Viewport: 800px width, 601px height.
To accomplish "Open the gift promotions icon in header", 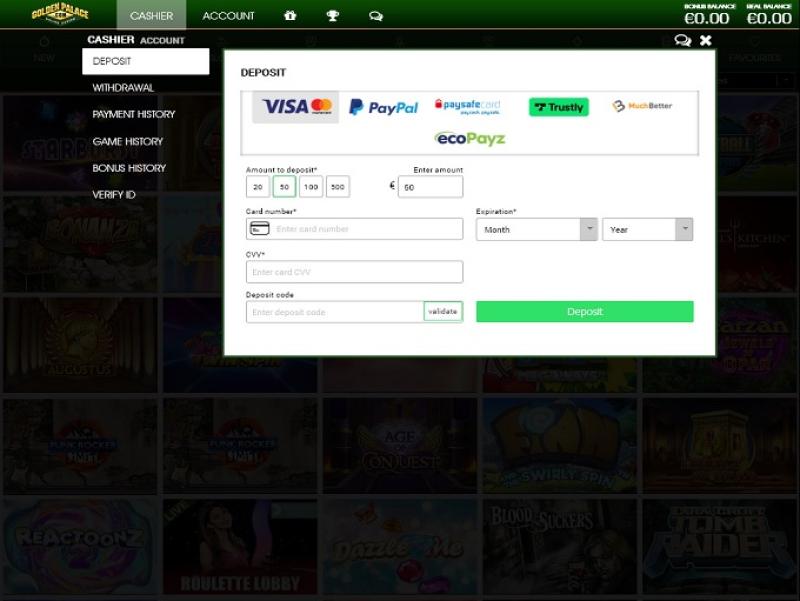I will (x=290, y=16).
